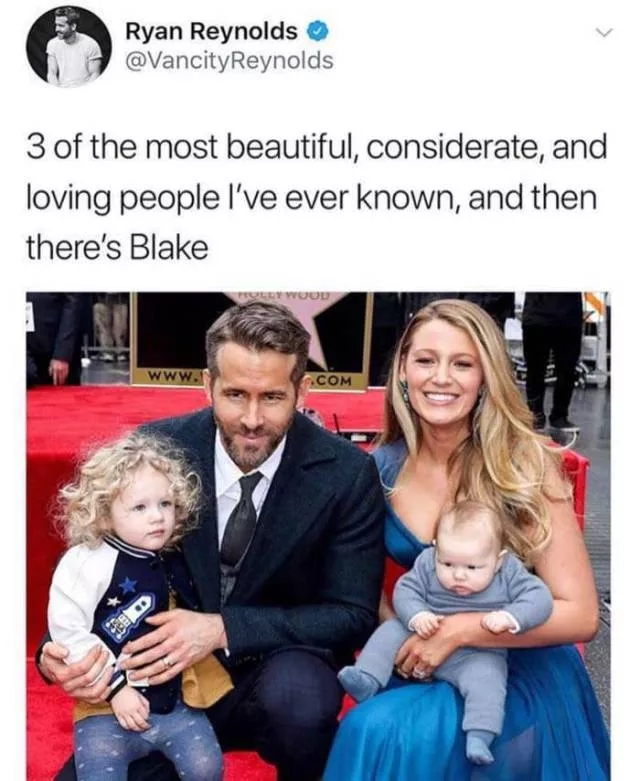Open the @VancityReynolds handle
The height and width of the screenshot is (781, 640).
(x=229, y=61)
